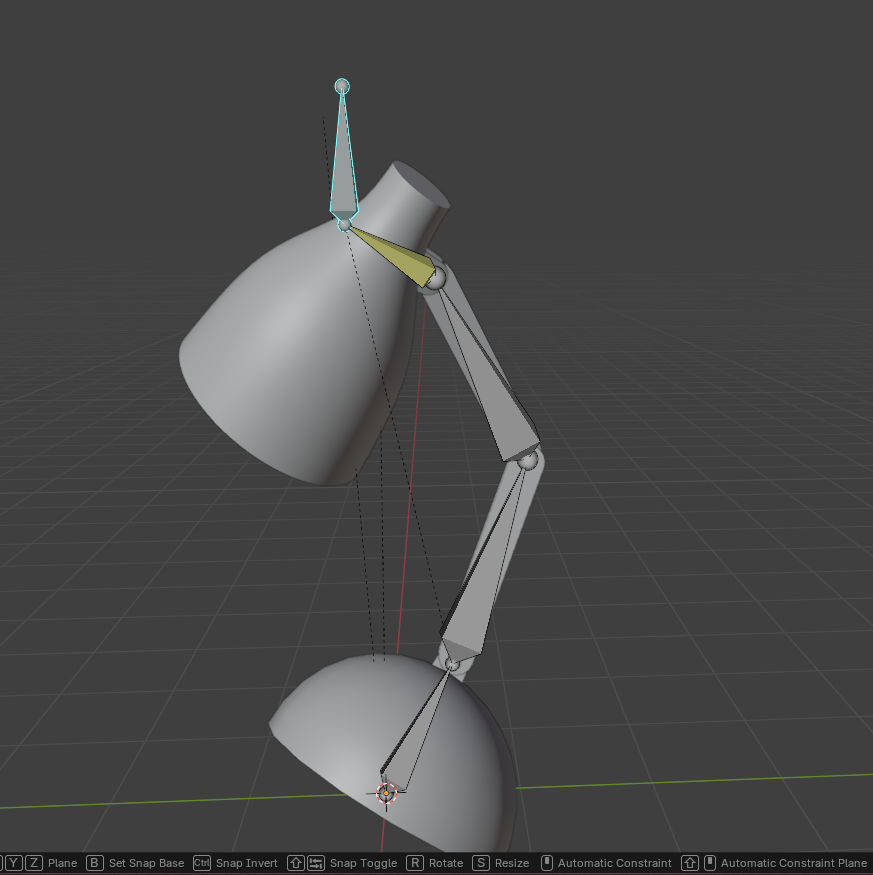Click the 3D cursor at the lamp base
Image resolution: width=873 pixels, height=875 pixels.
point(386,792)
